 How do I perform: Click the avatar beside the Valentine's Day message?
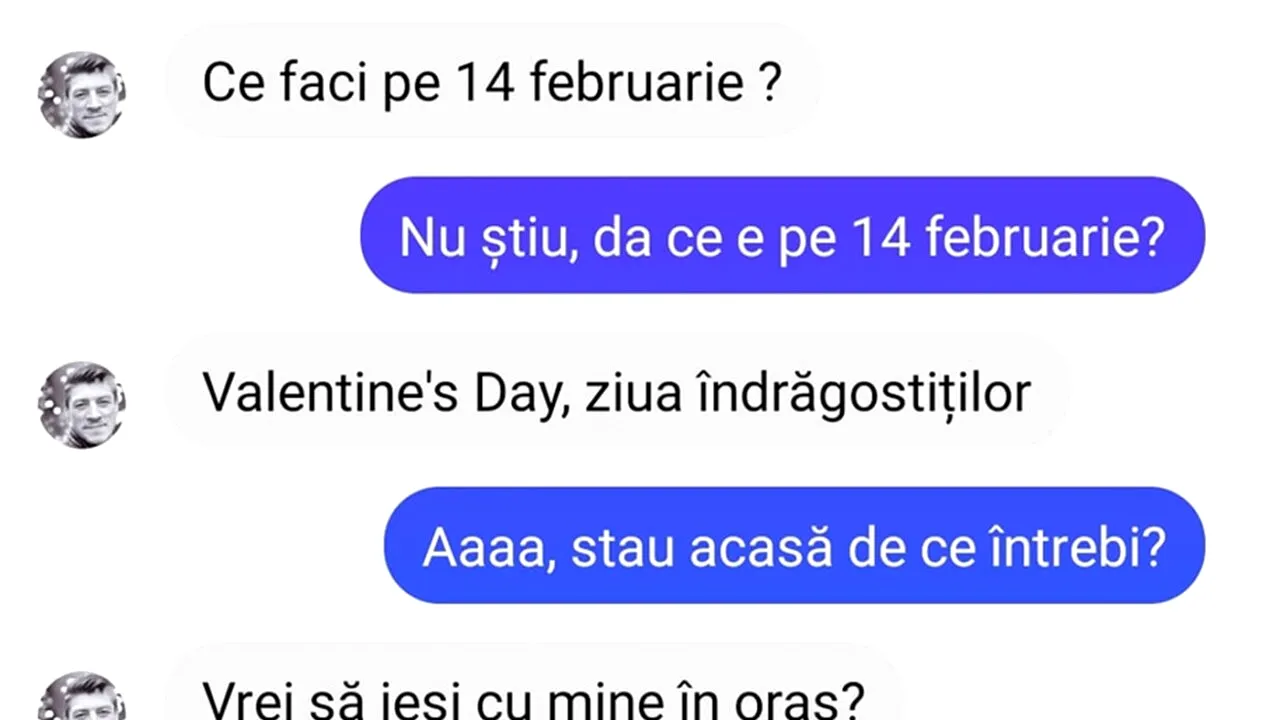click(83, 405)
